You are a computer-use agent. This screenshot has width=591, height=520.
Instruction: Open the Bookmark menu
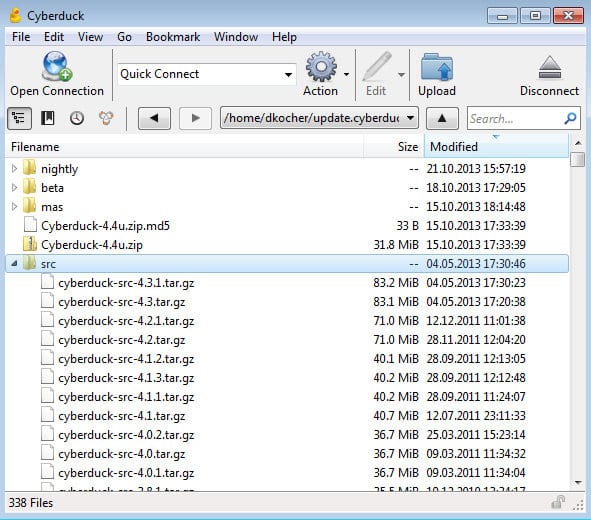click(173, 37)
